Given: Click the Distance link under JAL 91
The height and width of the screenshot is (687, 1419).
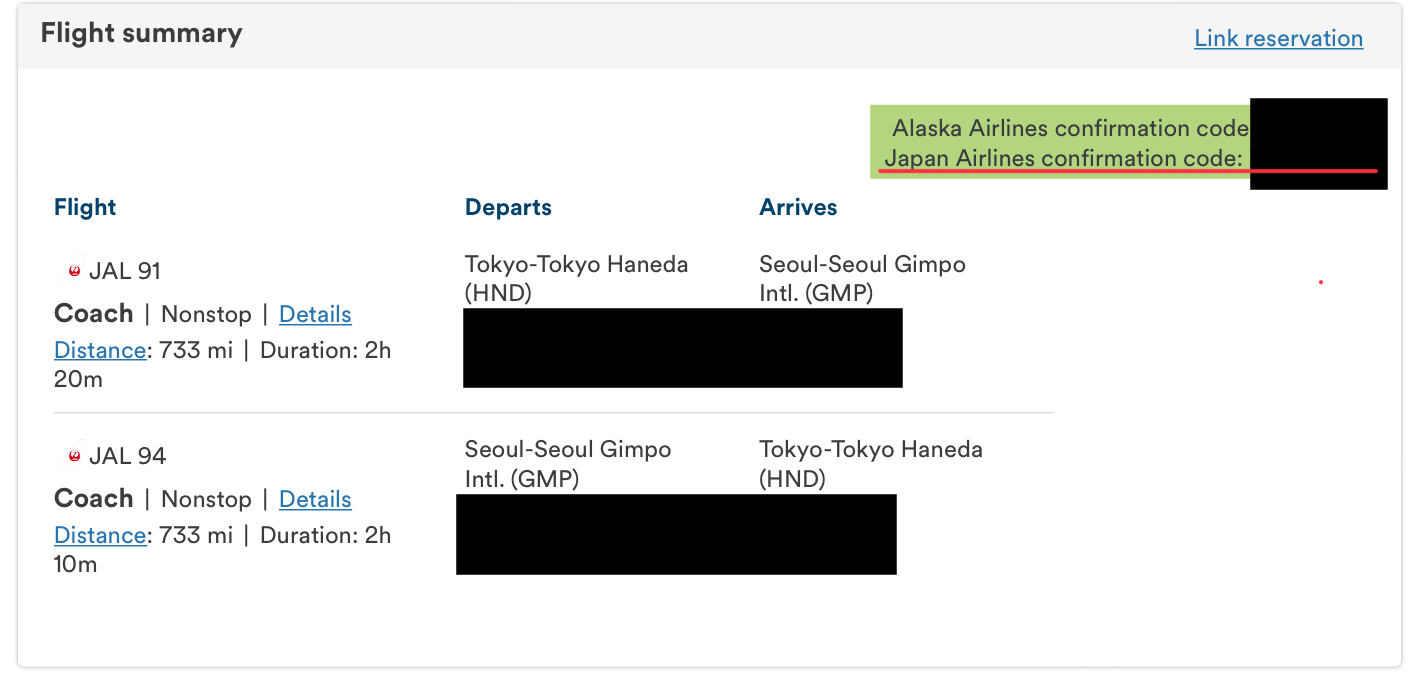Looking at the screenshot, I should point(100,350).
